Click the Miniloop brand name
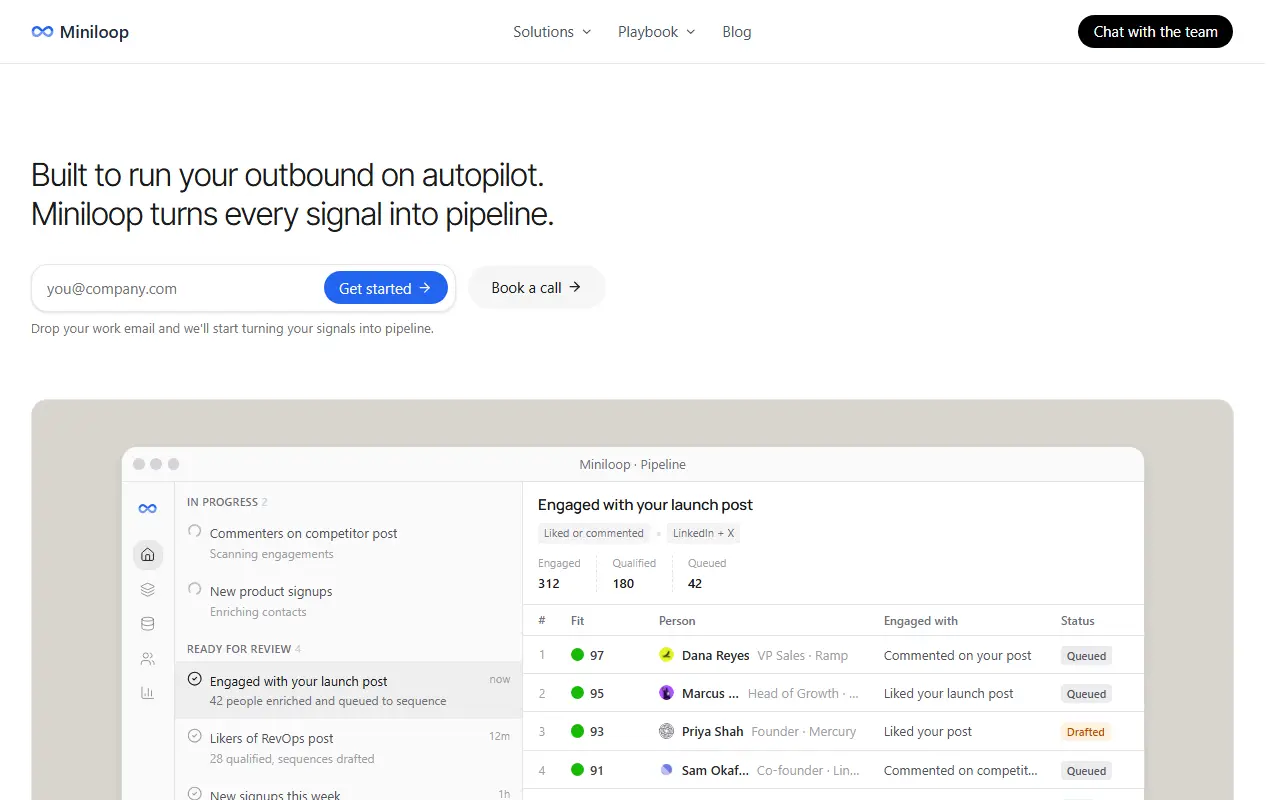The image size is (1280, 800). pos(94,32)
